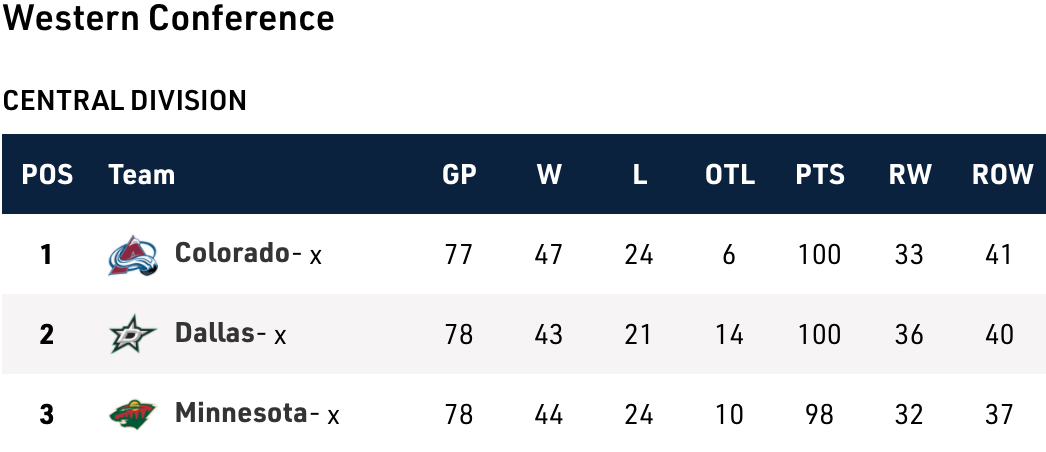Click the L column header
The image size is (1046, 452).
640,175
